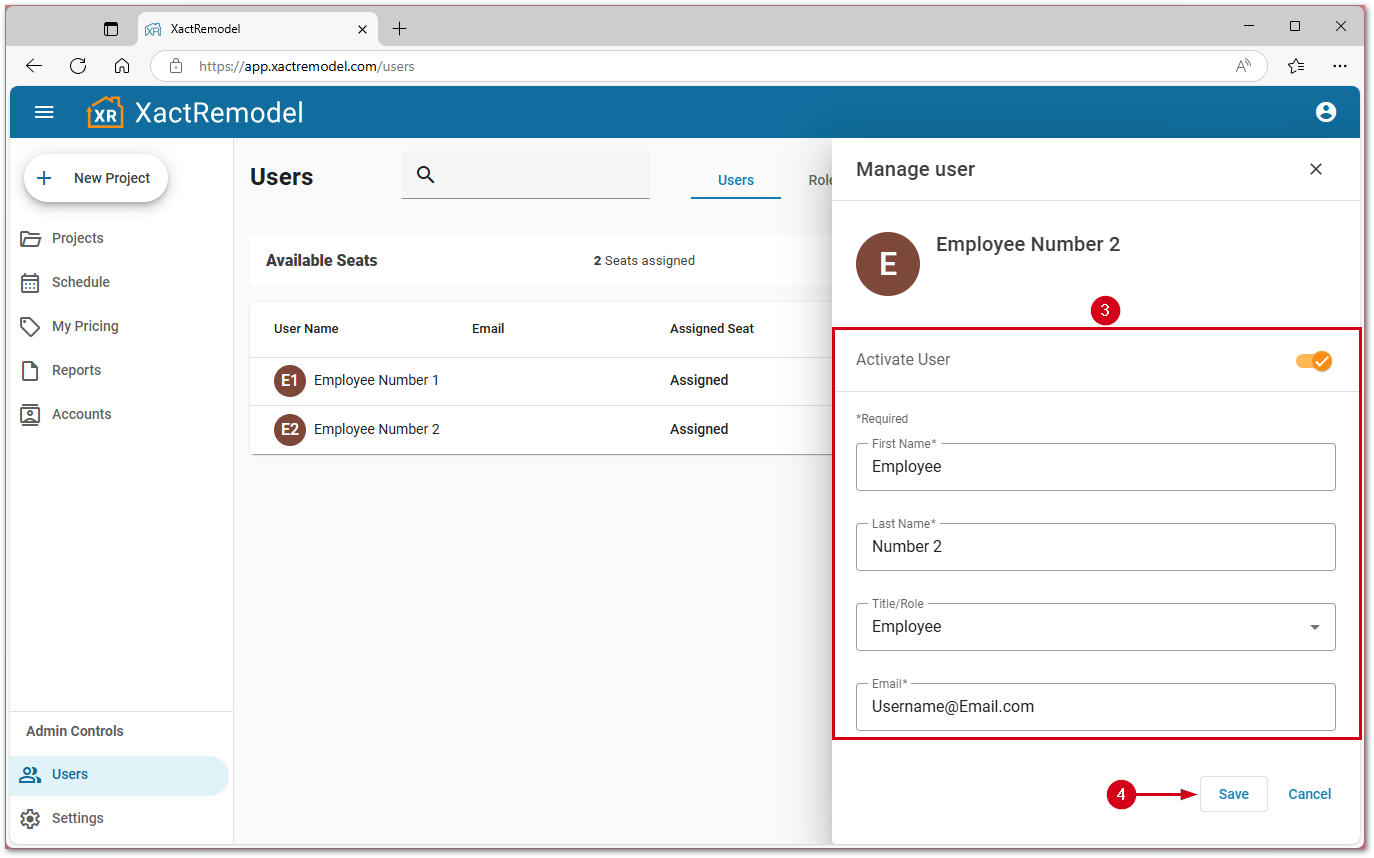The height and width of the screenshot is (858, 1374).
Task: Click the Projects folder icon
Action: (x=31, y=238)
